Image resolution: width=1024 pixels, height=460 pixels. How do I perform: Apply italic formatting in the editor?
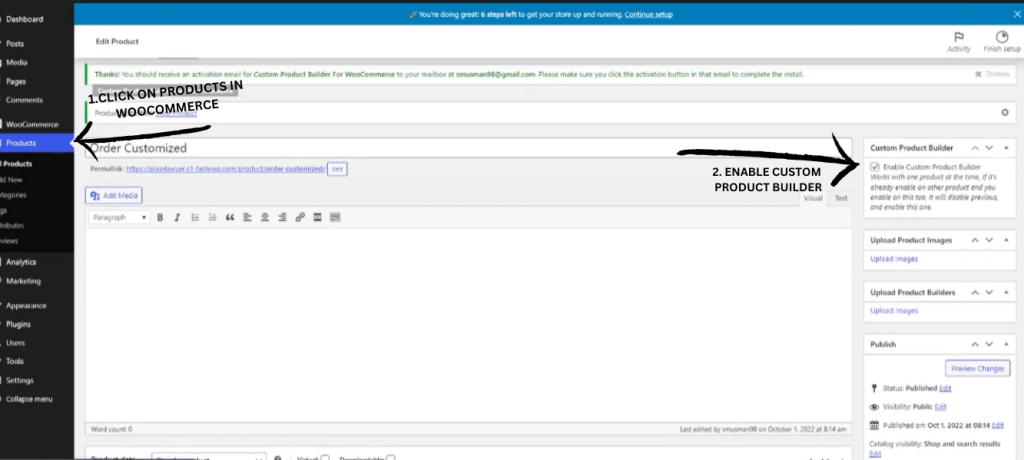coord(177,218)
